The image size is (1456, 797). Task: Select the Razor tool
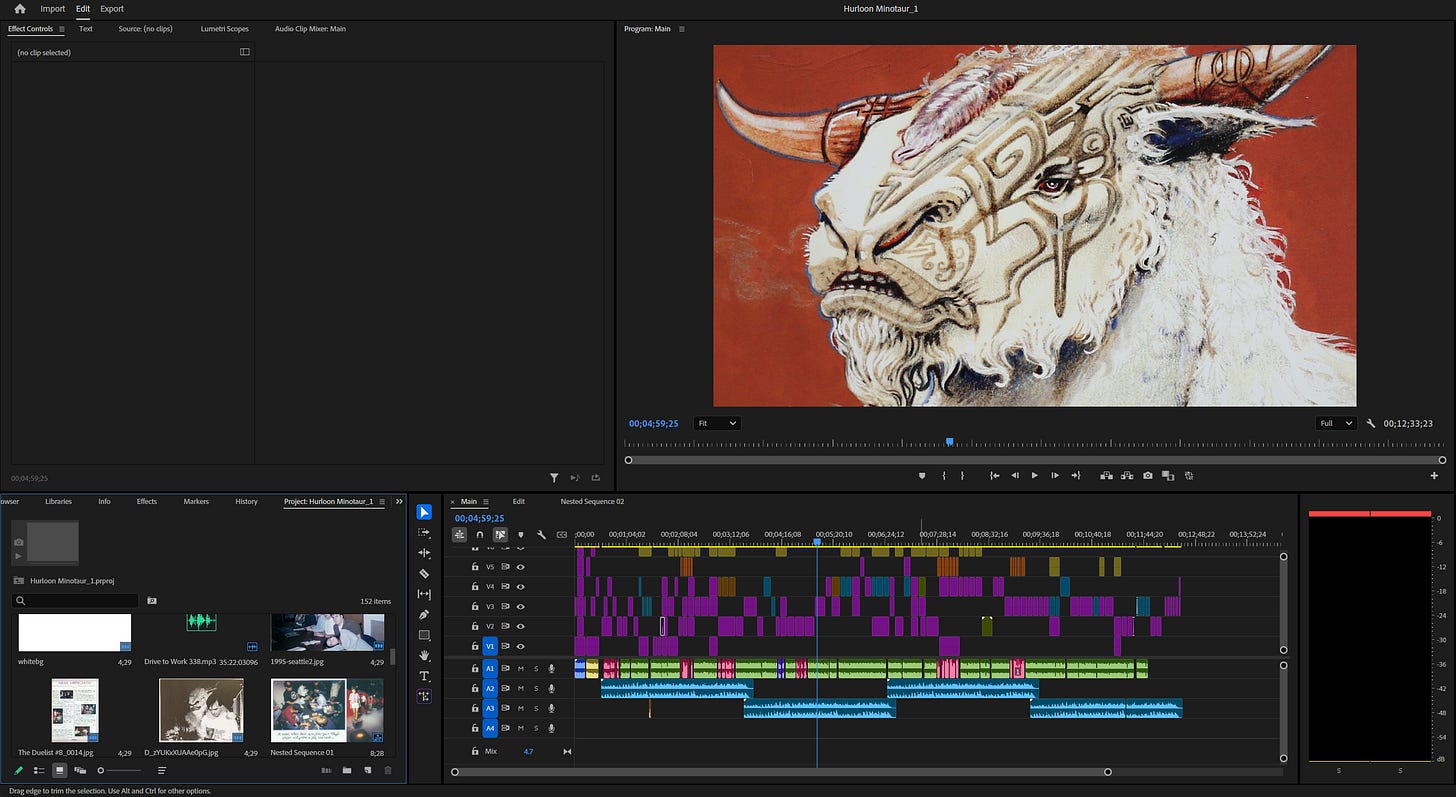click(424, 574)
